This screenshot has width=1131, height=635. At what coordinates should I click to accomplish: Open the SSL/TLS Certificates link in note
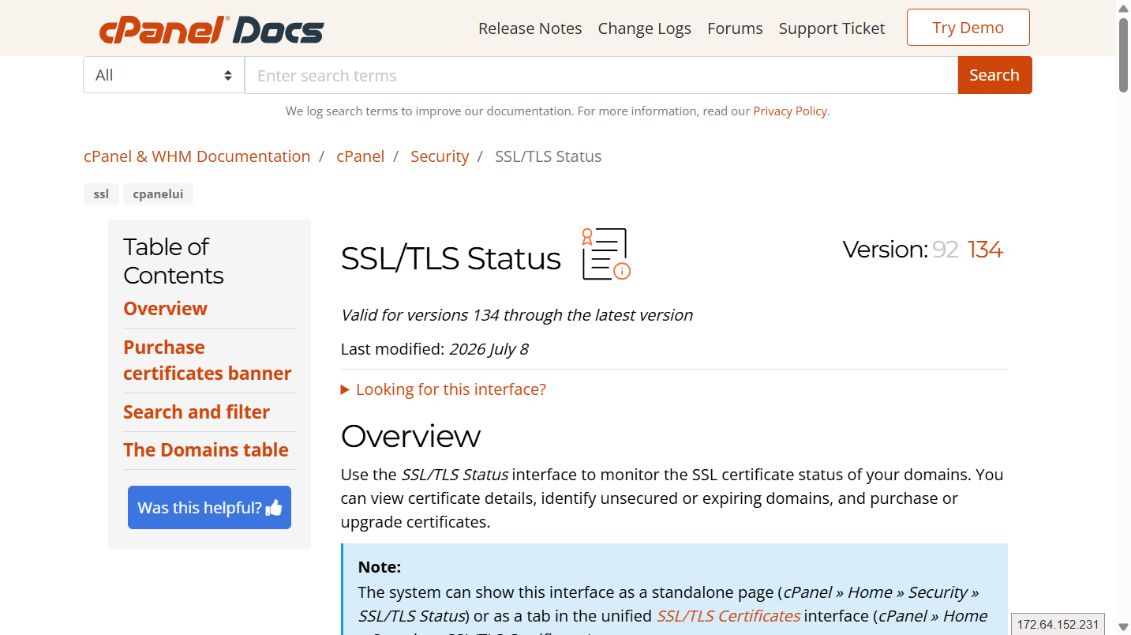(x=728, y=616)
